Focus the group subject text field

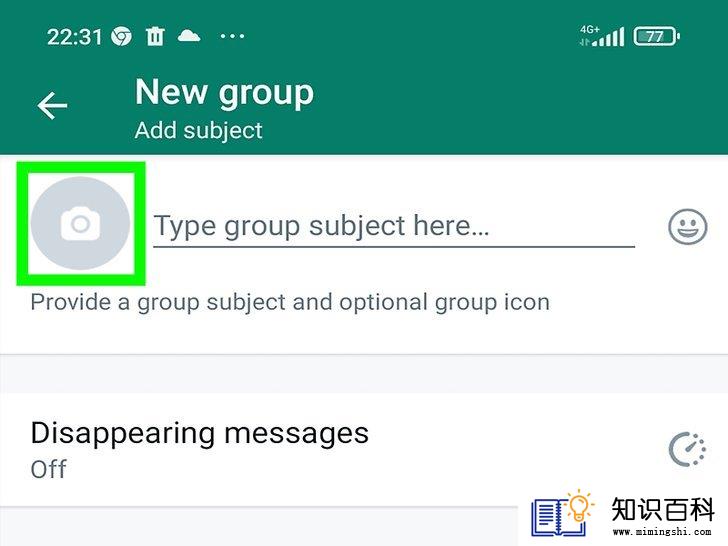[394, 227]
